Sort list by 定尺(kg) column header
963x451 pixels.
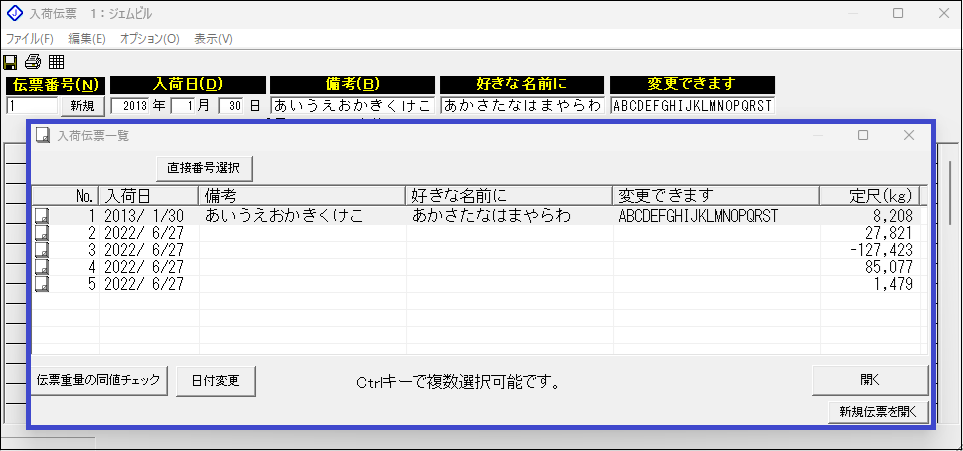coord(868,195)
